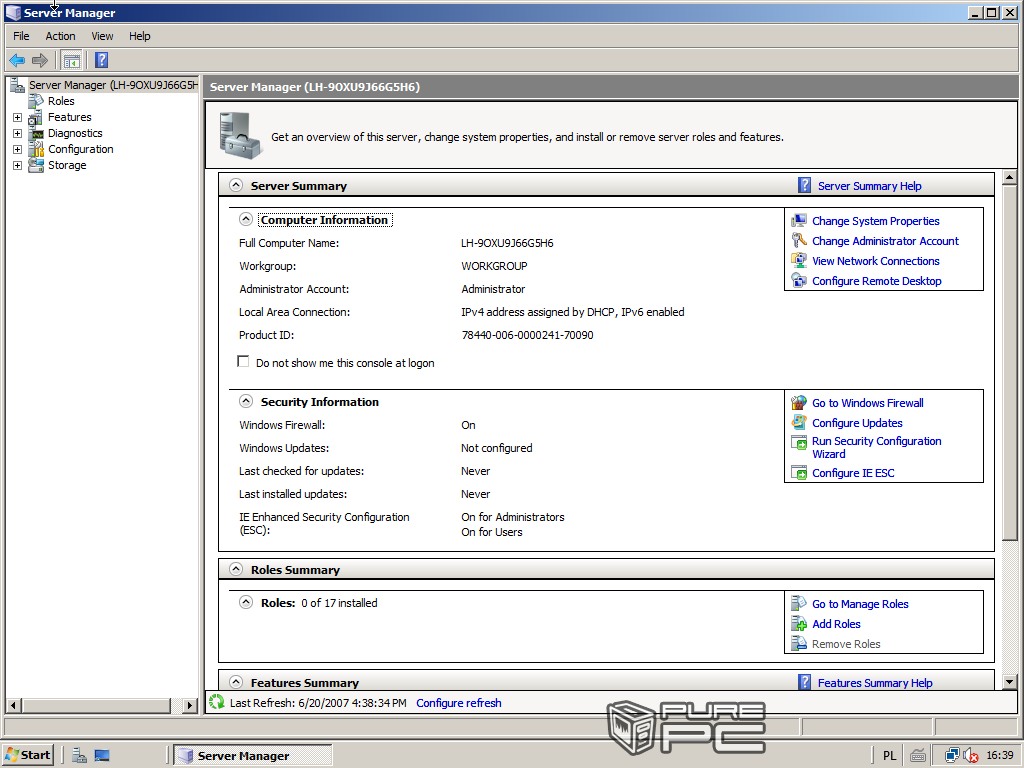The height and width of the screenshot is (768, 1024).
Task: Click the Product ID value 78440-006-0000241-70090
Action: coord(528,335)
